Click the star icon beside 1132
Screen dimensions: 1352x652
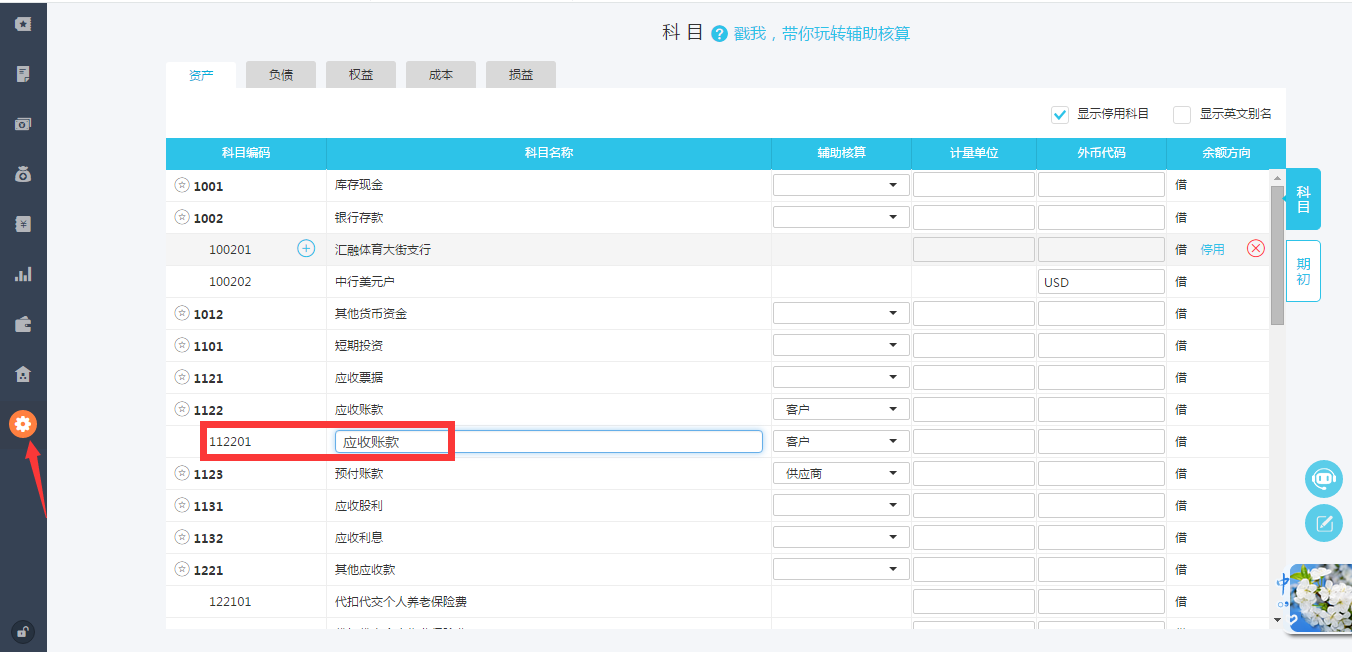point(182,537)
